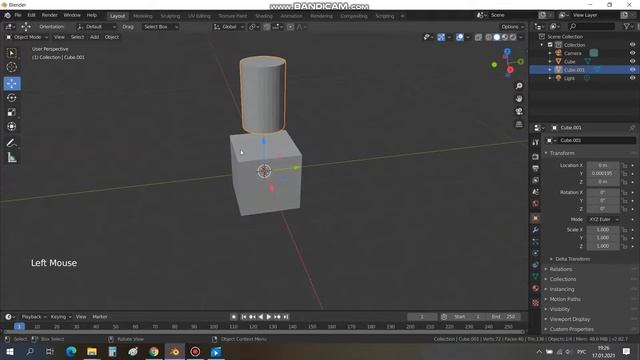
Task: Toggle viewport overlays button
Action: click(x=460, y=37)
